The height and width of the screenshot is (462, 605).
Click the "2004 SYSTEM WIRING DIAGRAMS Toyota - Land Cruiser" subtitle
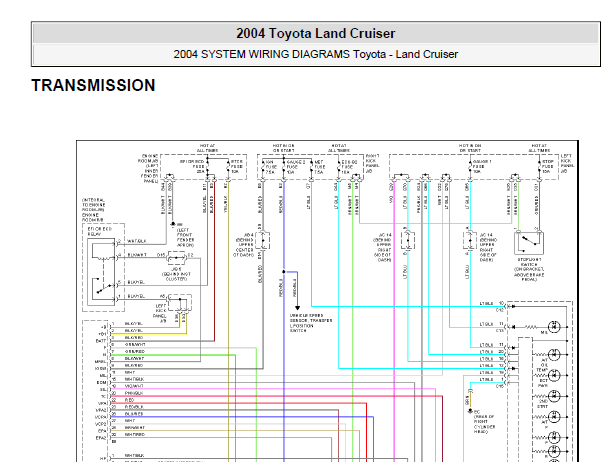(x=316, y=54)
